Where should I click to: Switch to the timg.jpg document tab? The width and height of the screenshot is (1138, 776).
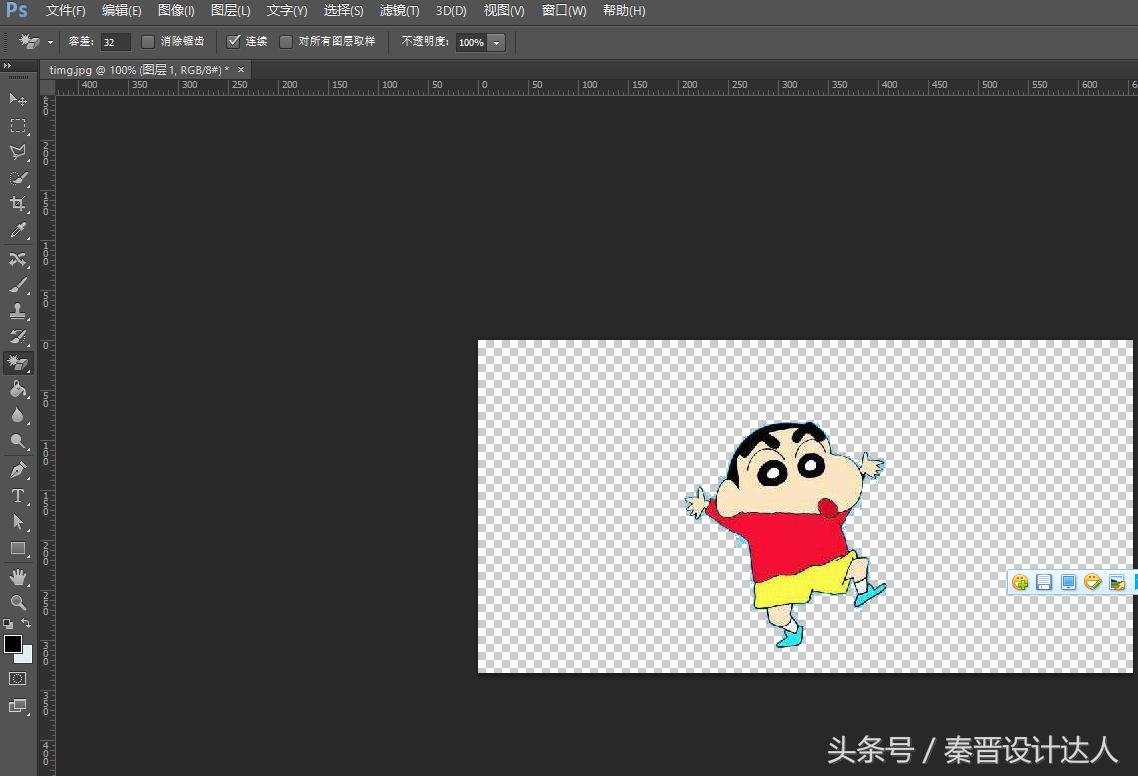tap(135, 70)
